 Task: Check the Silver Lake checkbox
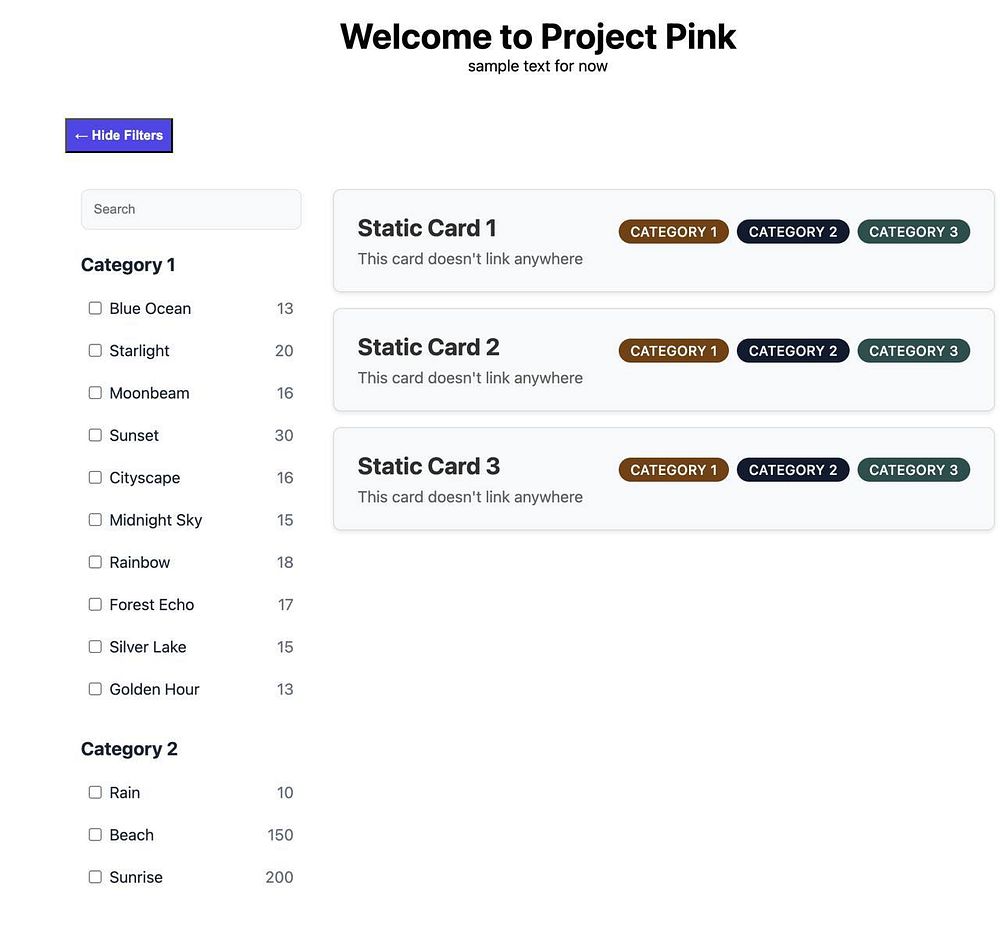point(95,647)
